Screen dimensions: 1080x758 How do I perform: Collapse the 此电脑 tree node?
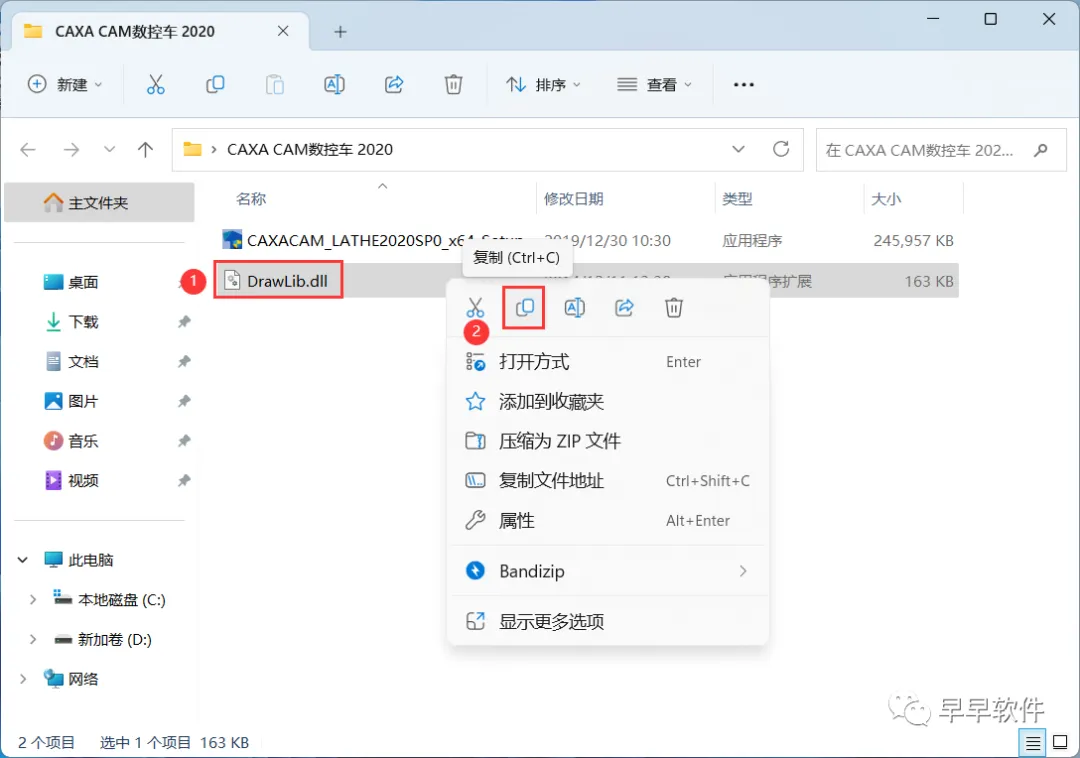click(x=23, y=560)
